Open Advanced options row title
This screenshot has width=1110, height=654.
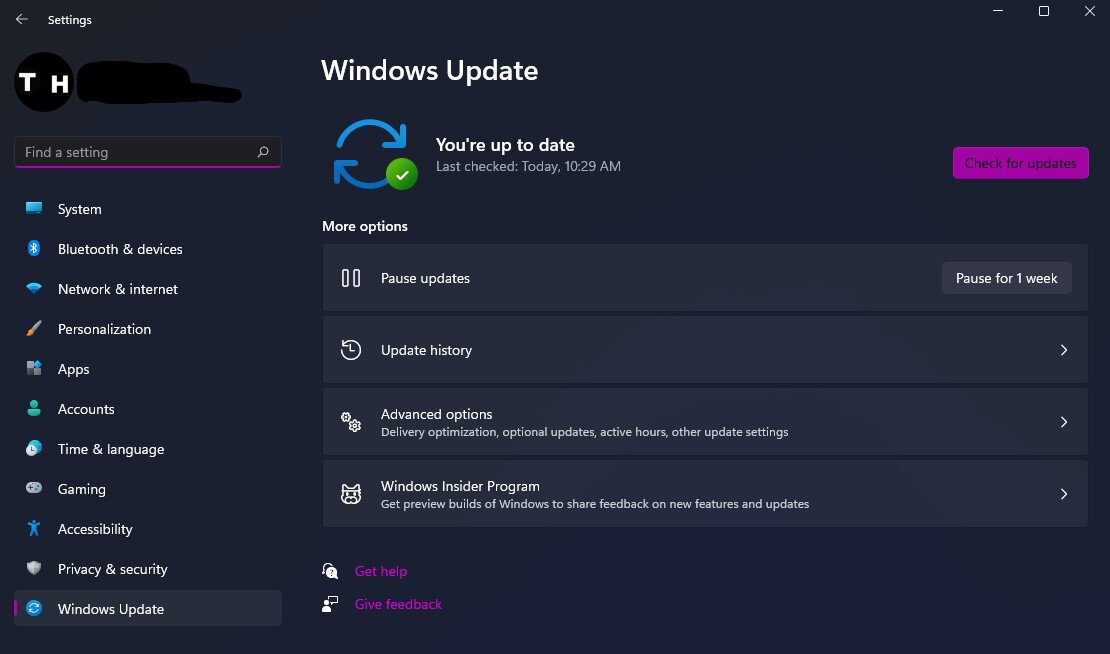tap(436, 414)
